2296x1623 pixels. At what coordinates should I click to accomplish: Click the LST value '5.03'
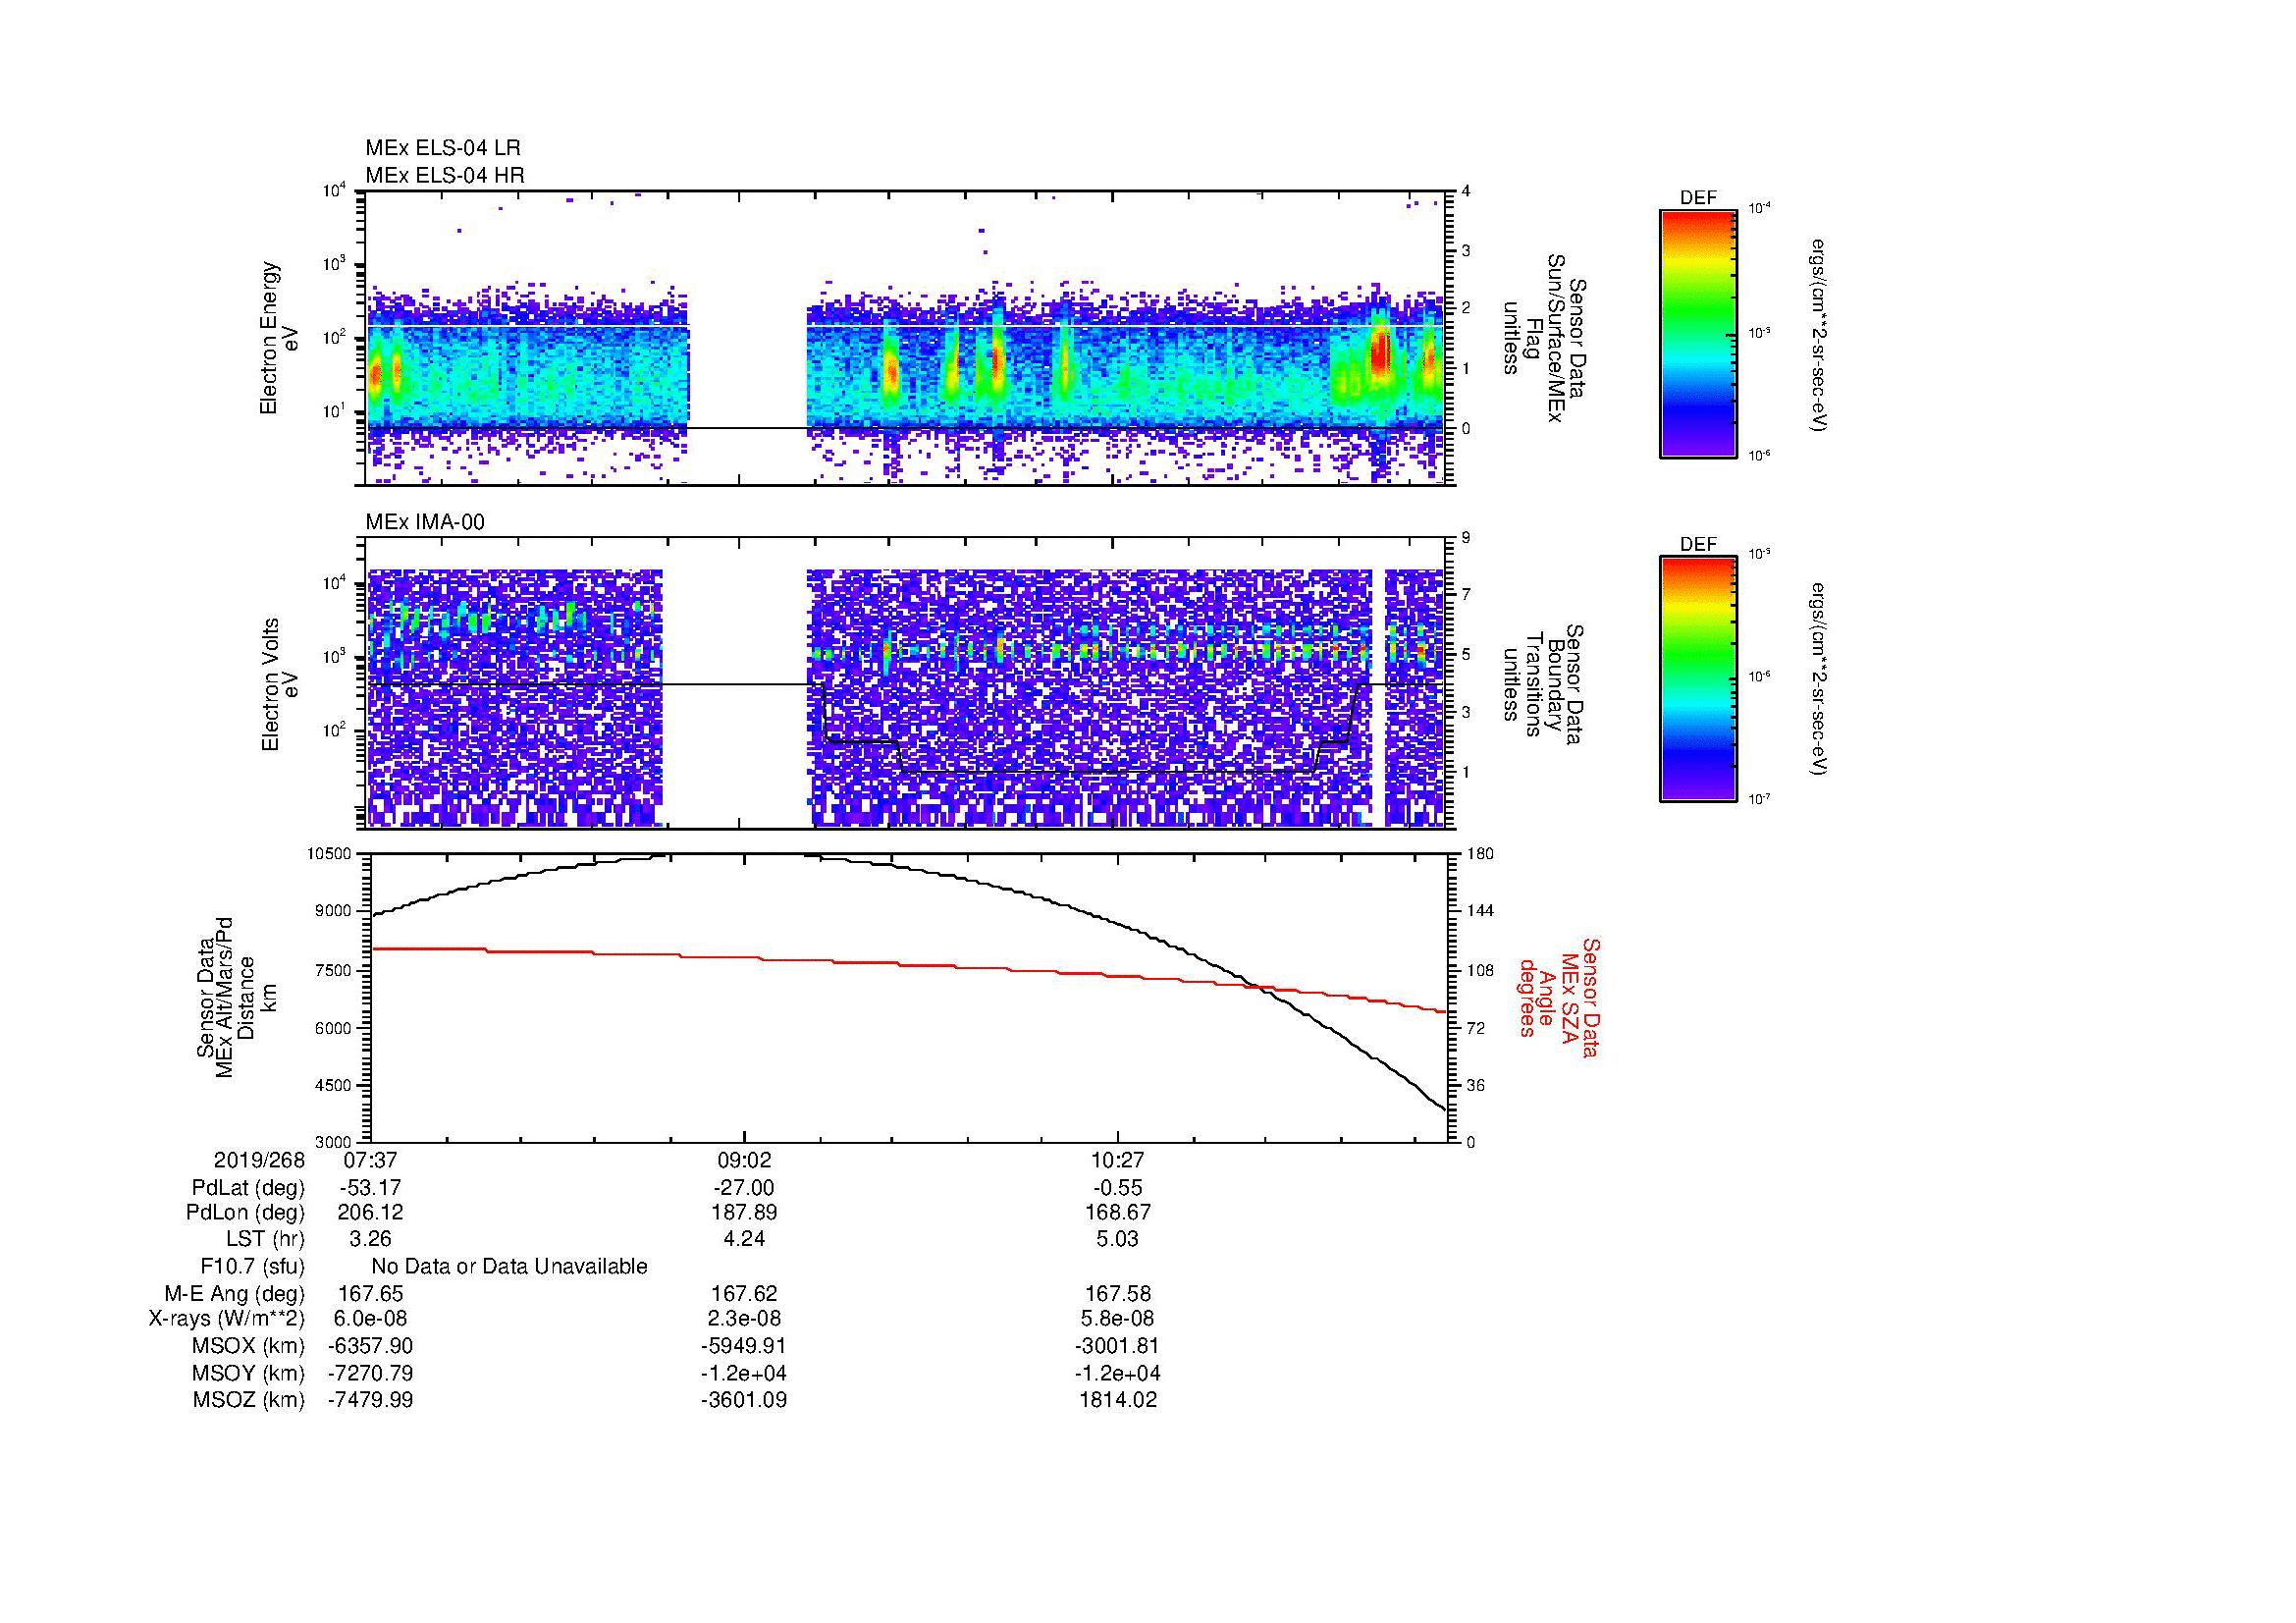point(1118,1240)
